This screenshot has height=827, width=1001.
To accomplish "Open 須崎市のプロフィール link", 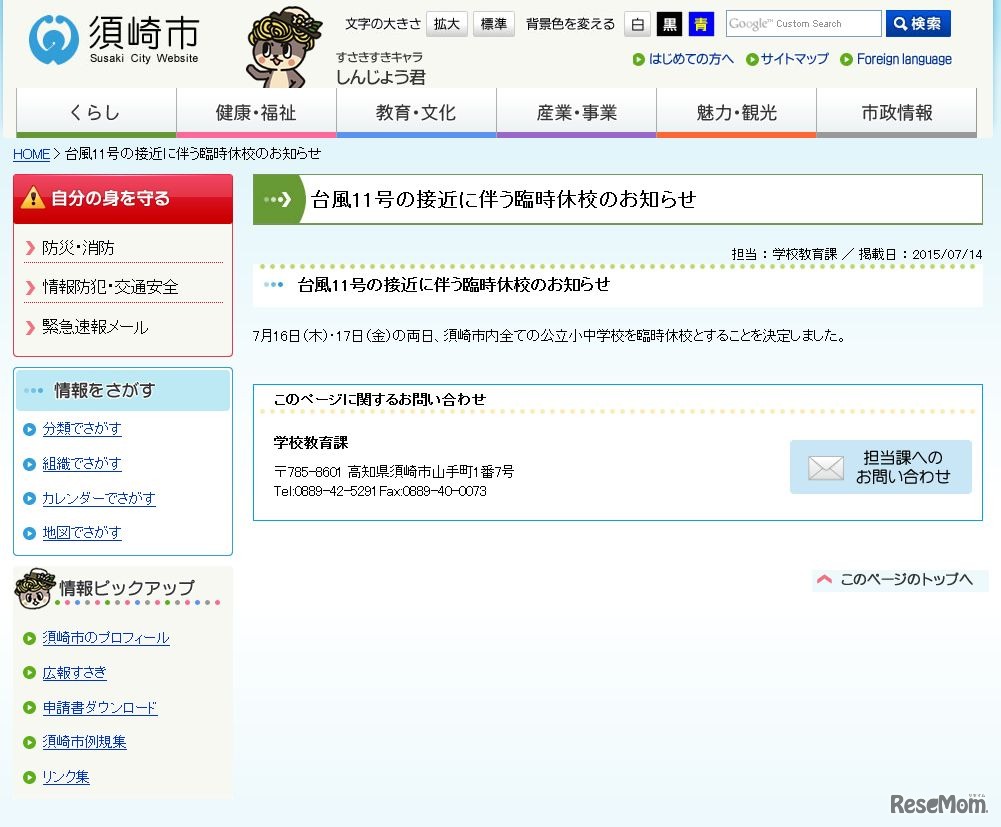I will point(106,637).
